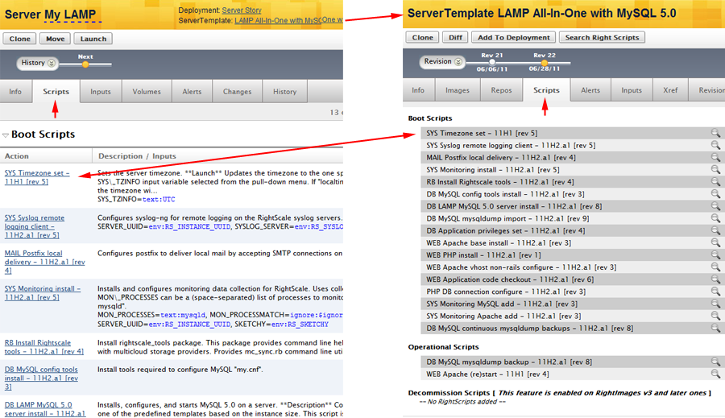Open MAIL Postfix local delivery link
The height and width of the screenshot is (418, 725).
(45, 262)
